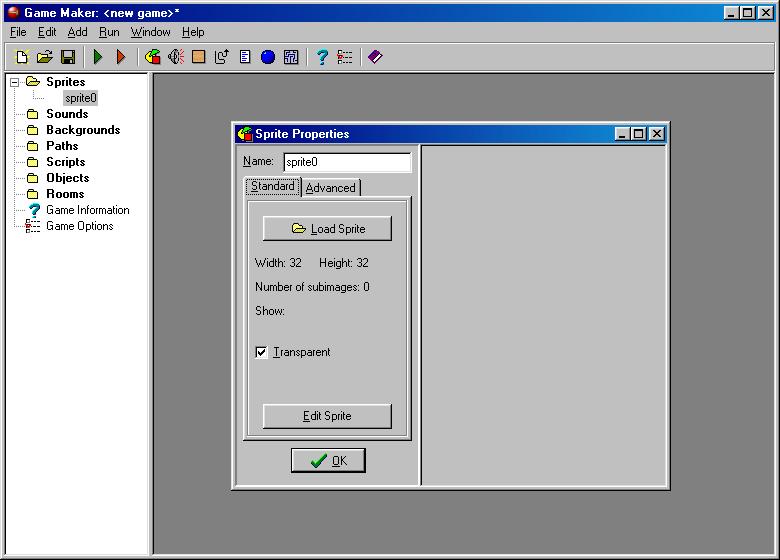The width and height of the screenshot is (780, 560).
Task: Click the Save game floppy disk icon
Action: pyautogui.click(x=68, y=57)
